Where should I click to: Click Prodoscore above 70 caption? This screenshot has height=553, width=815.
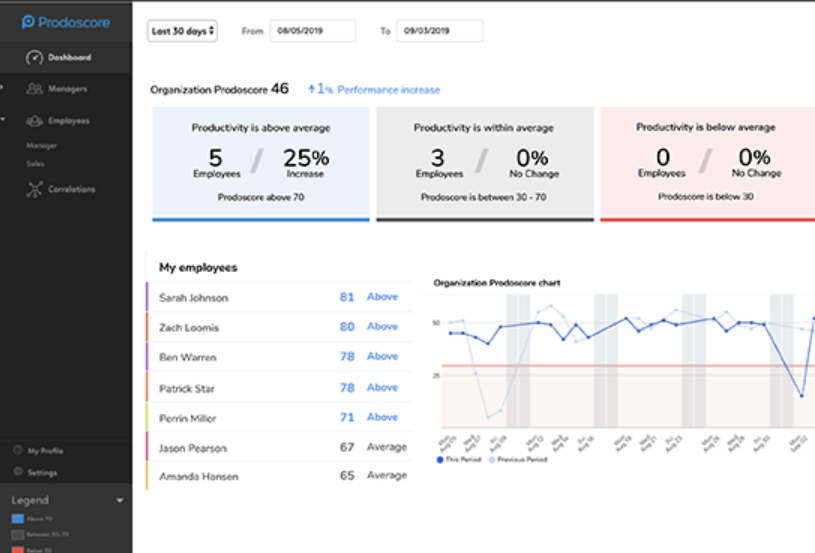261,197
